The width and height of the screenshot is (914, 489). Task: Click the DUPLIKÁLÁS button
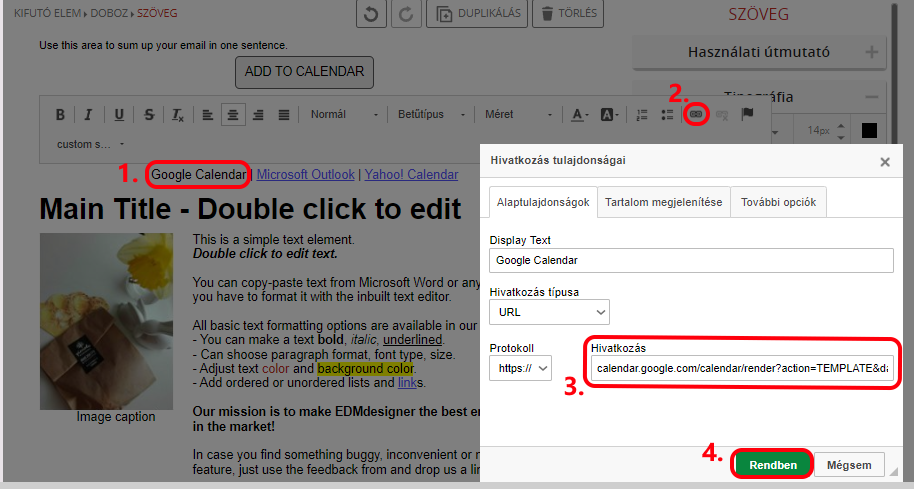(477, 13)
